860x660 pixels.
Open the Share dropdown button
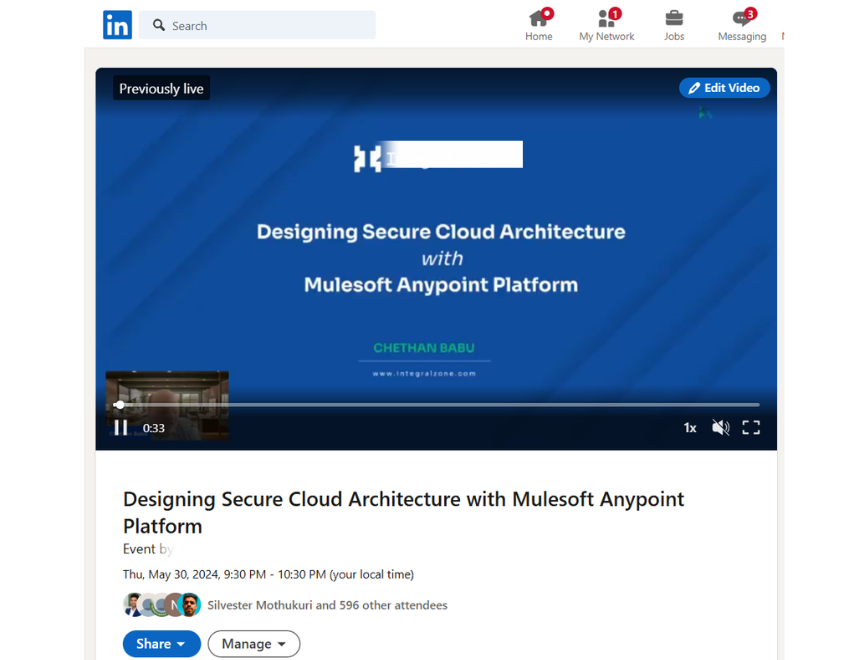point(162,644)
